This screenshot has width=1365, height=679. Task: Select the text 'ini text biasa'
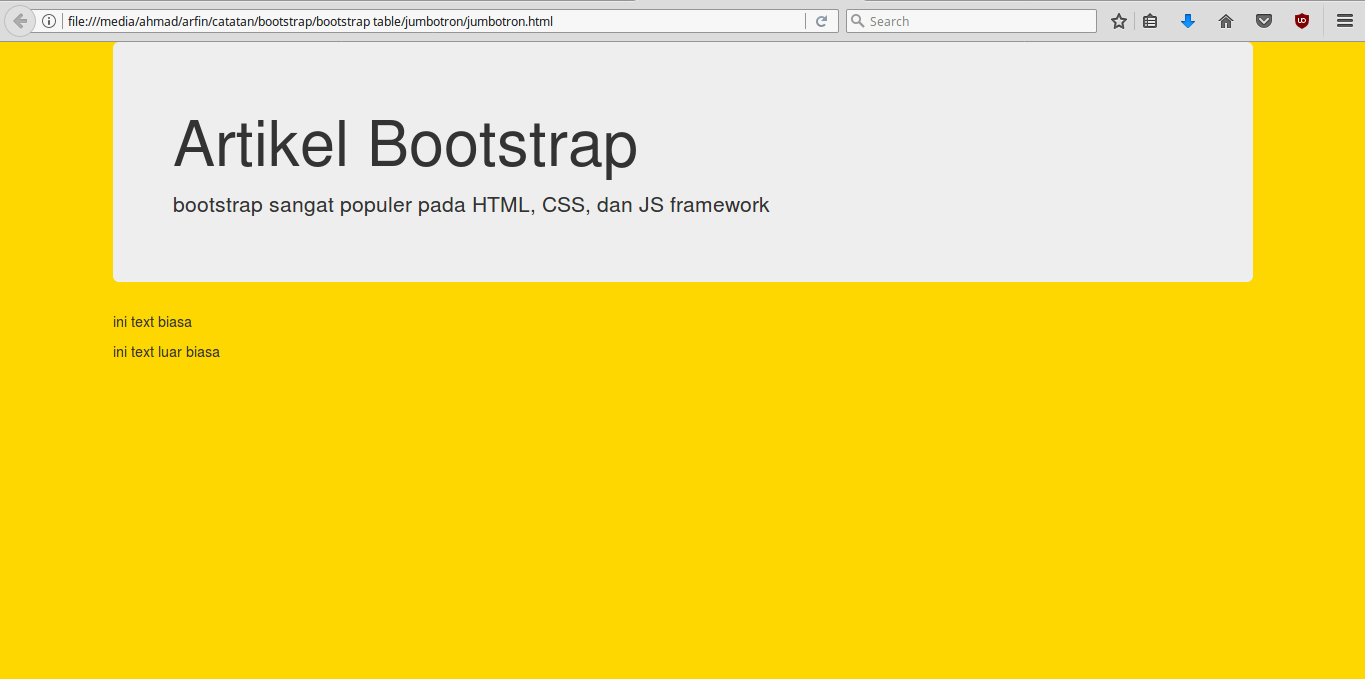(152, 322)
